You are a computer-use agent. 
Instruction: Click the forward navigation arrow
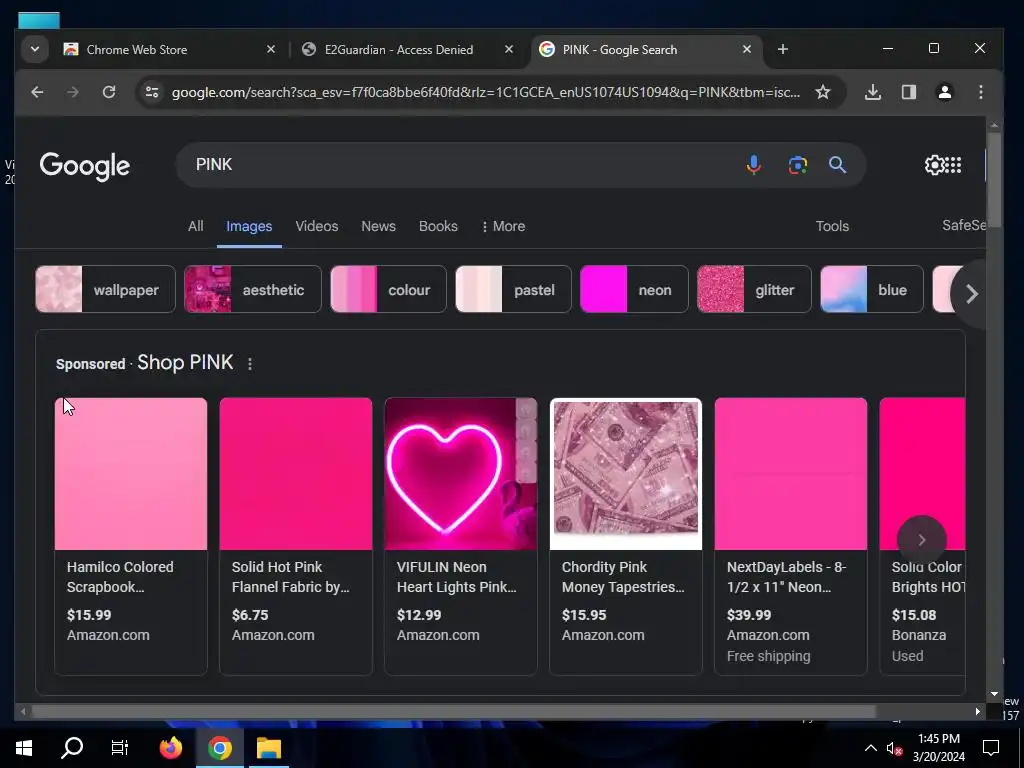click(72, 92)
